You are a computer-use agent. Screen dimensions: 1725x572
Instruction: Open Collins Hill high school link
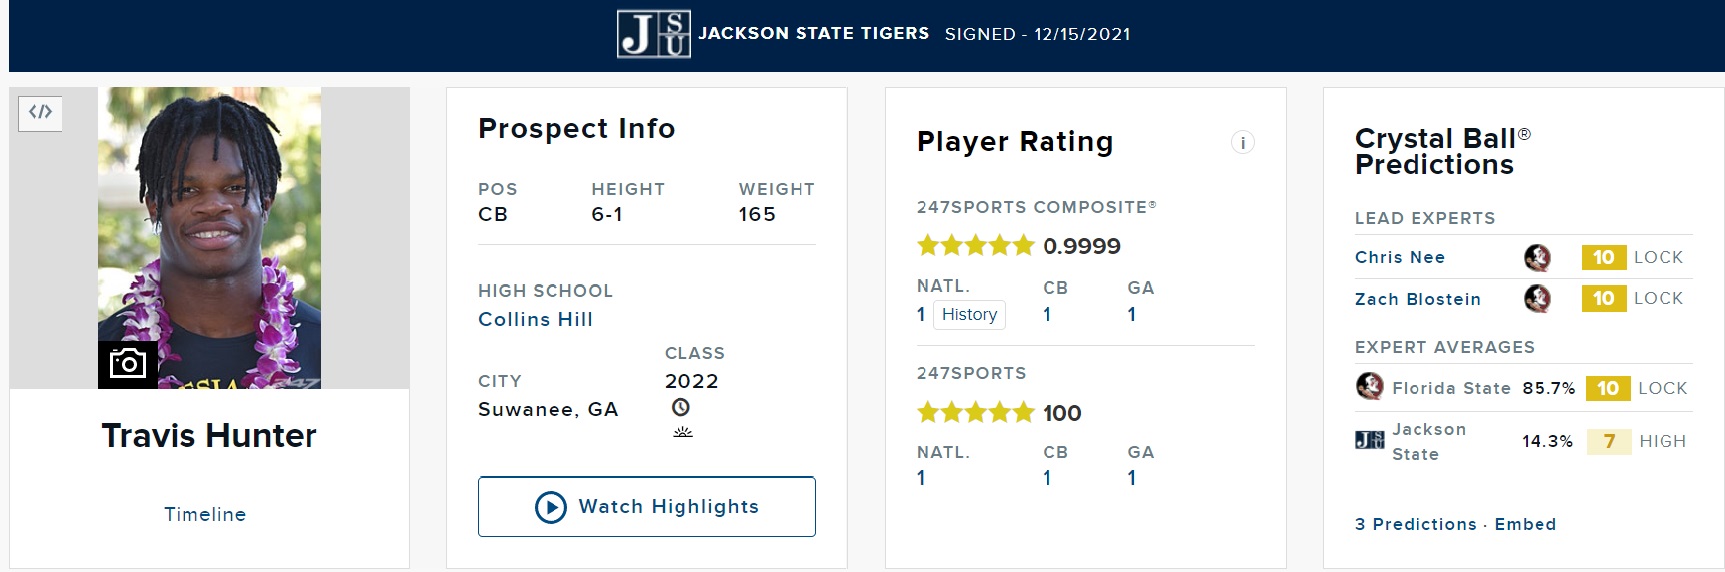535,319
